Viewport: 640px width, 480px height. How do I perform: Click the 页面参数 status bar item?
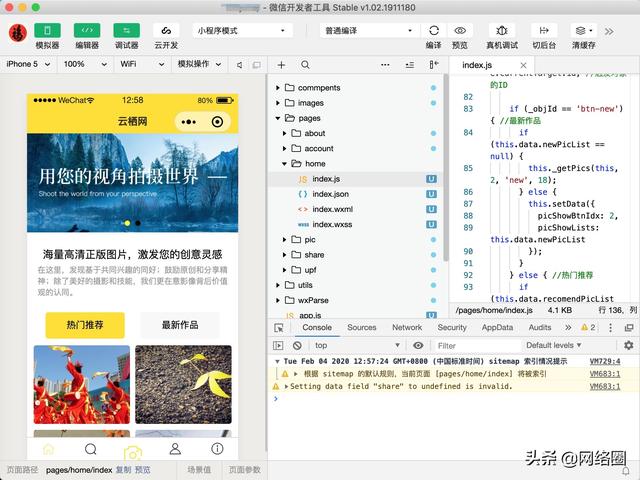[244, 470]
